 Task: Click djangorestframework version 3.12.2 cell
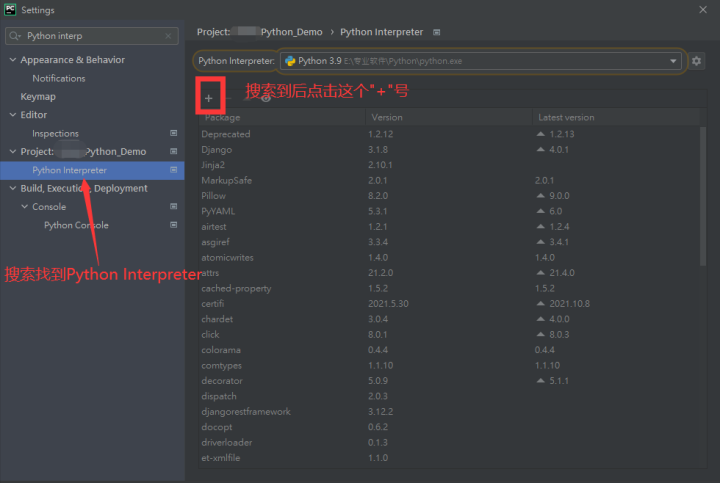380,412
